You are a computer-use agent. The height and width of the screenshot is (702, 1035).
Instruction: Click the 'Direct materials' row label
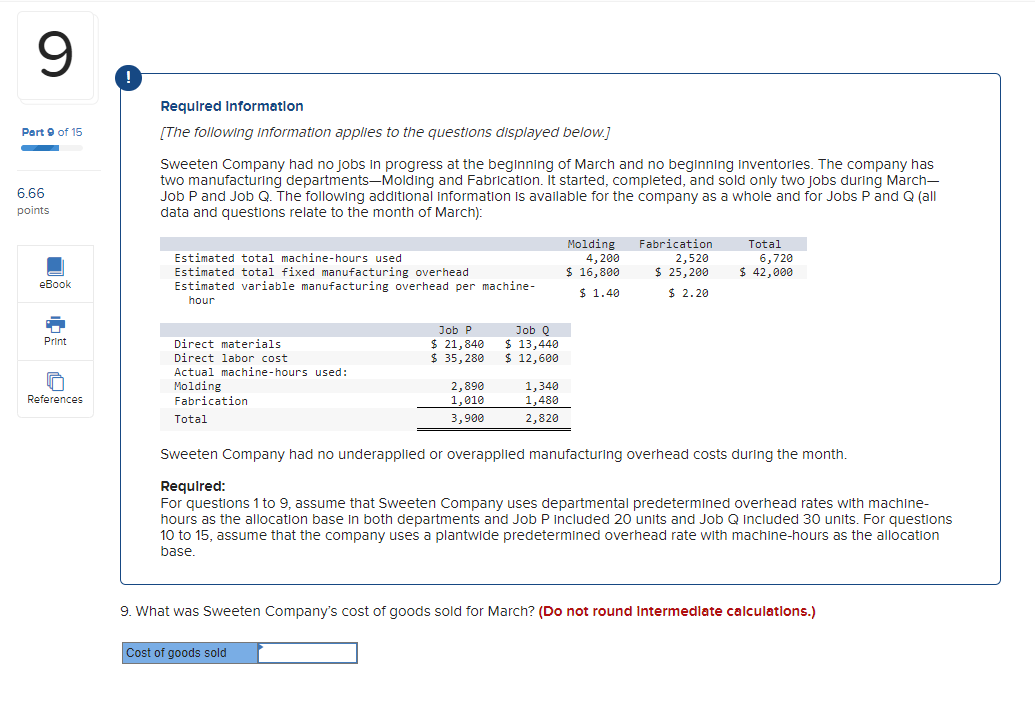click(x=227, y=344)
